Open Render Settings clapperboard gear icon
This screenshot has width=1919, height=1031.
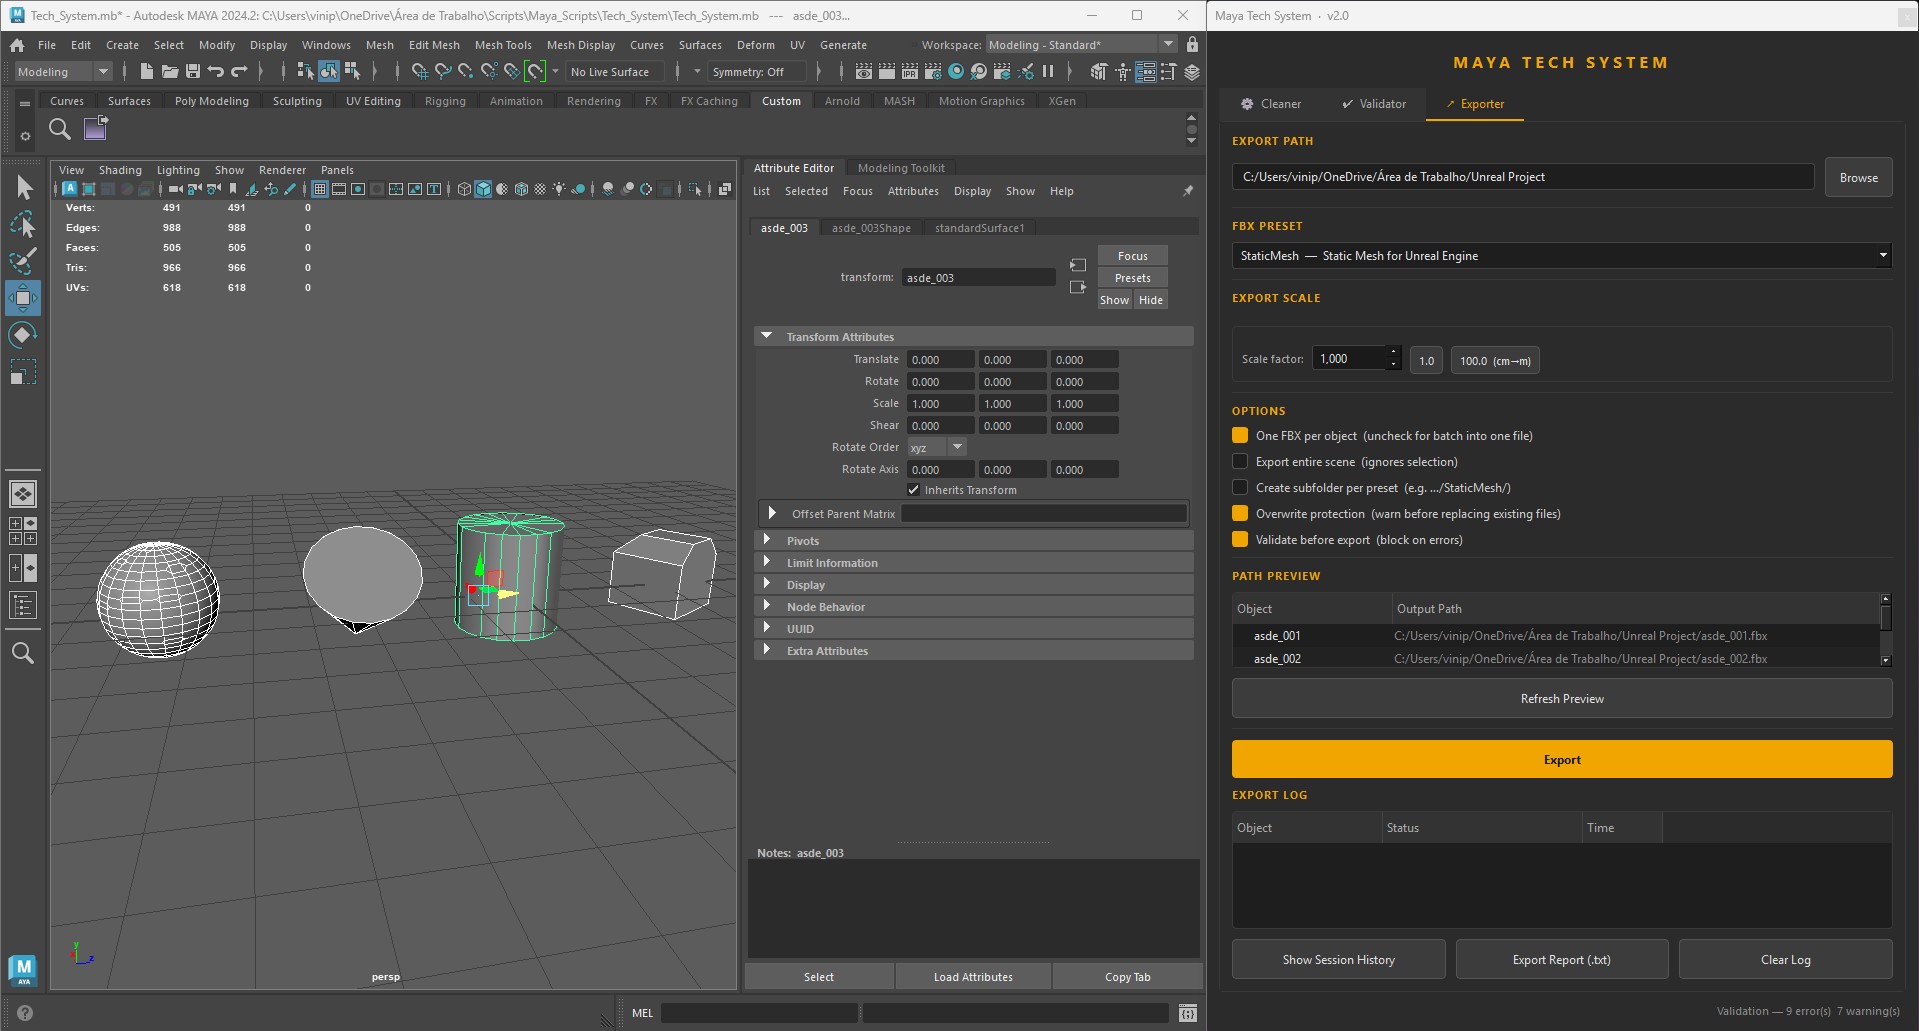click(x=933, y=72)
